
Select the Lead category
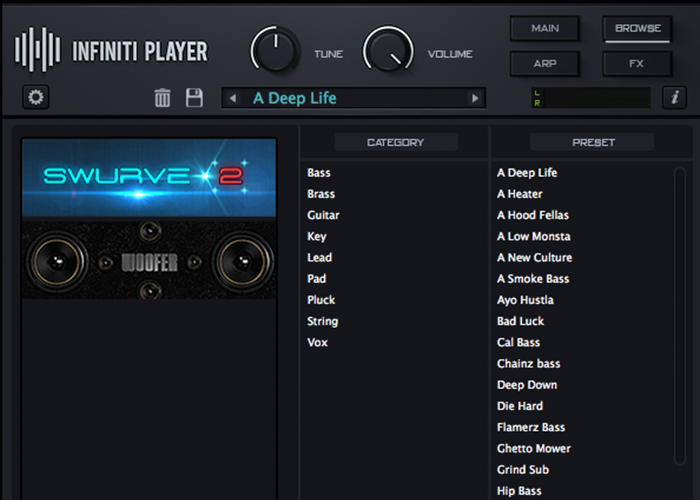click(320, 258)
